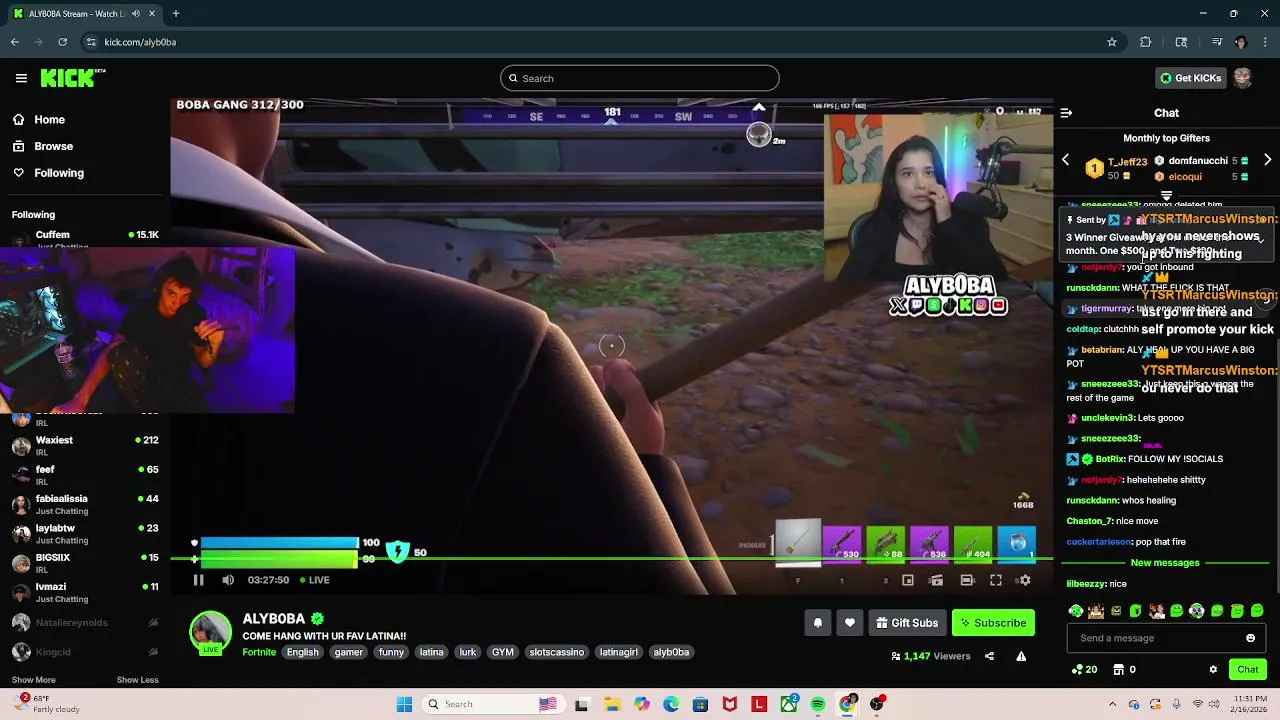Show hidden system tray icons
The image size is (1280, 720).
[1112, 704]
